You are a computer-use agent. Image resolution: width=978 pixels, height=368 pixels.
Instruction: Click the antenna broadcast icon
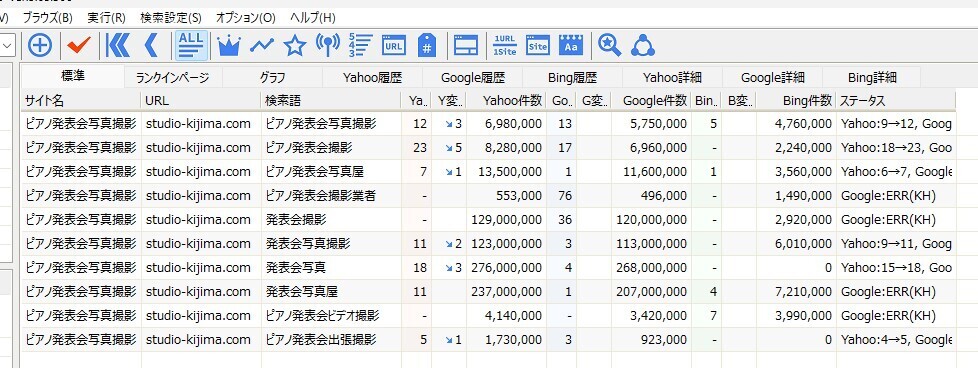click(x=328, y=46)
